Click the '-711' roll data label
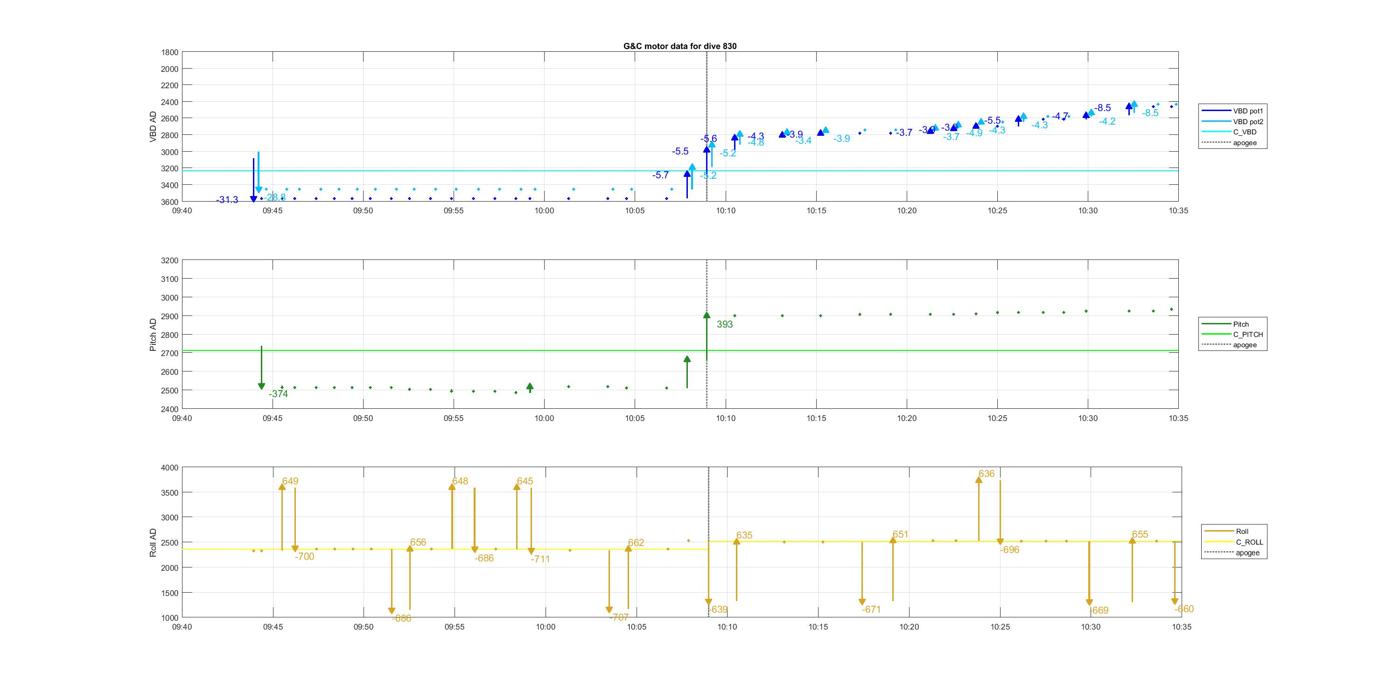This screenshot has height=693, width=1400. 541,559
